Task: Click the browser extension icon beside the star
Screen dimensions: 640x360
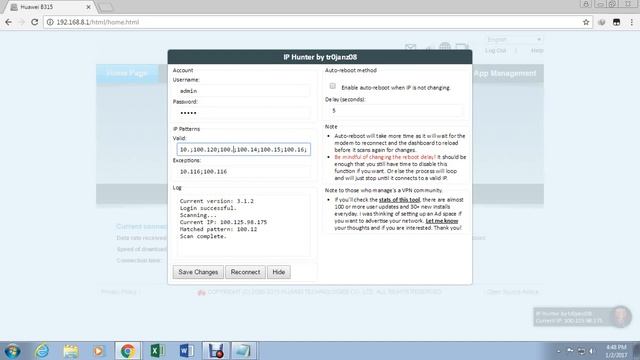Action: (602, 22)
